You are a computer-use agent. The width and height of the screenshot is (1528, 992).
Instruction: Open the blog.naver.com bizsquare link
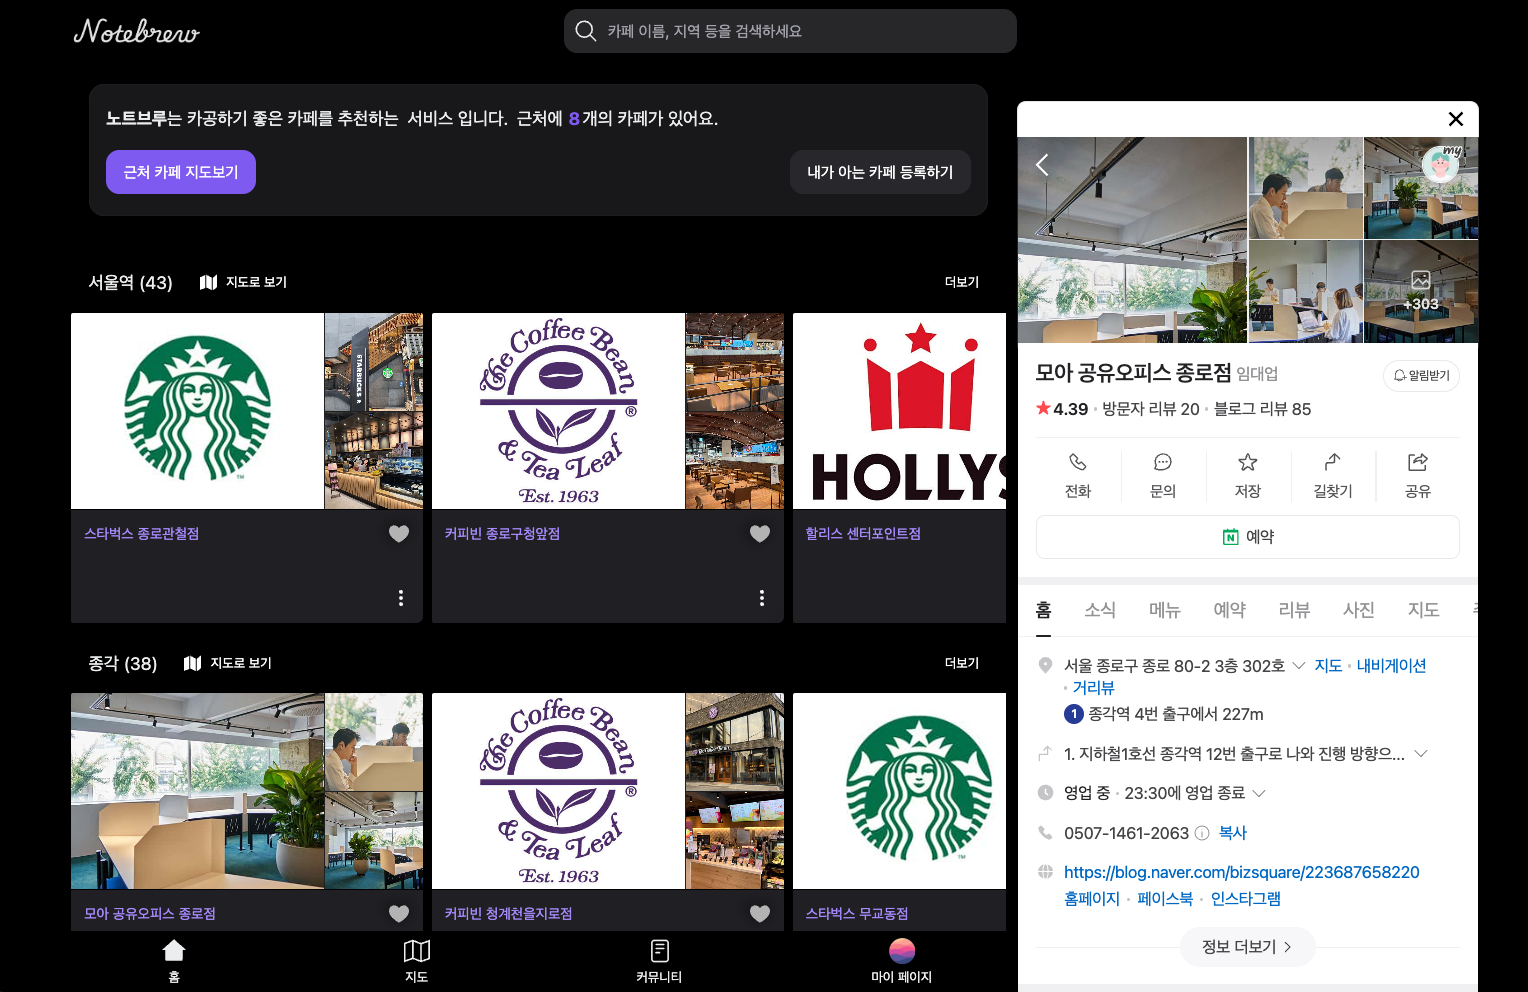1242,872
